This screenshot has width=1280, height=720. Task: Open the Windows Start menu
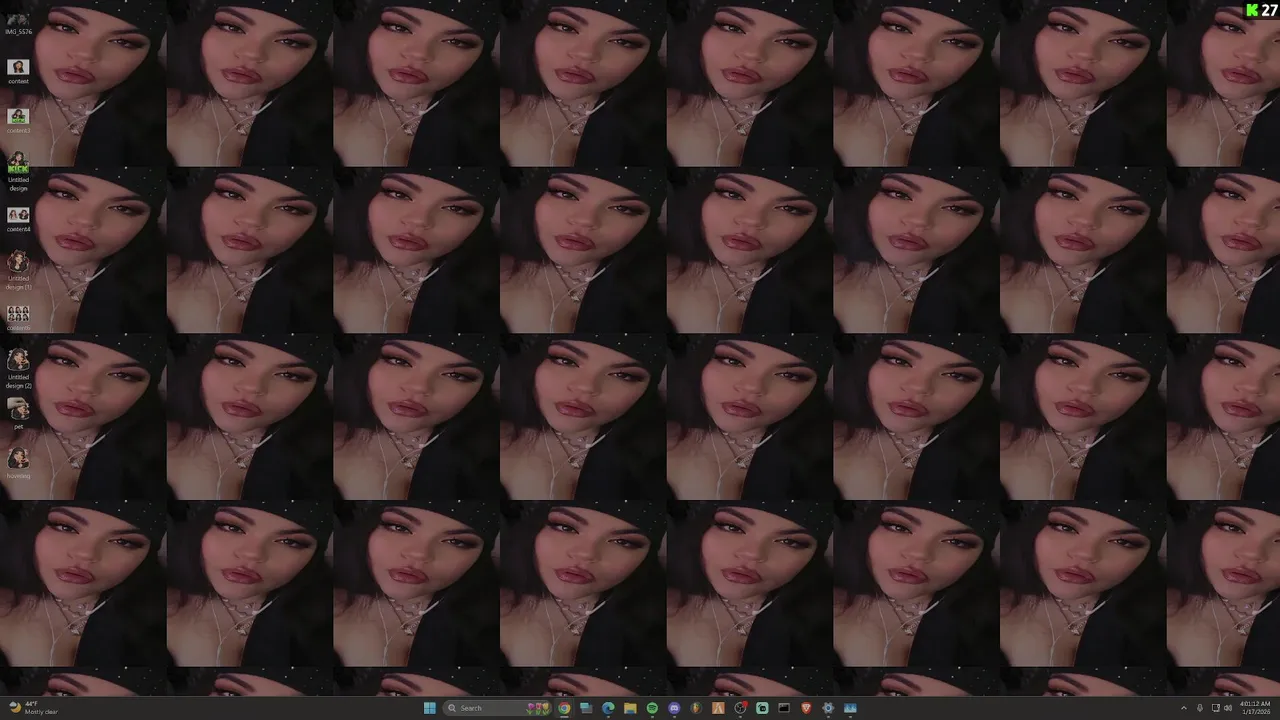click(x=430, y=708)
